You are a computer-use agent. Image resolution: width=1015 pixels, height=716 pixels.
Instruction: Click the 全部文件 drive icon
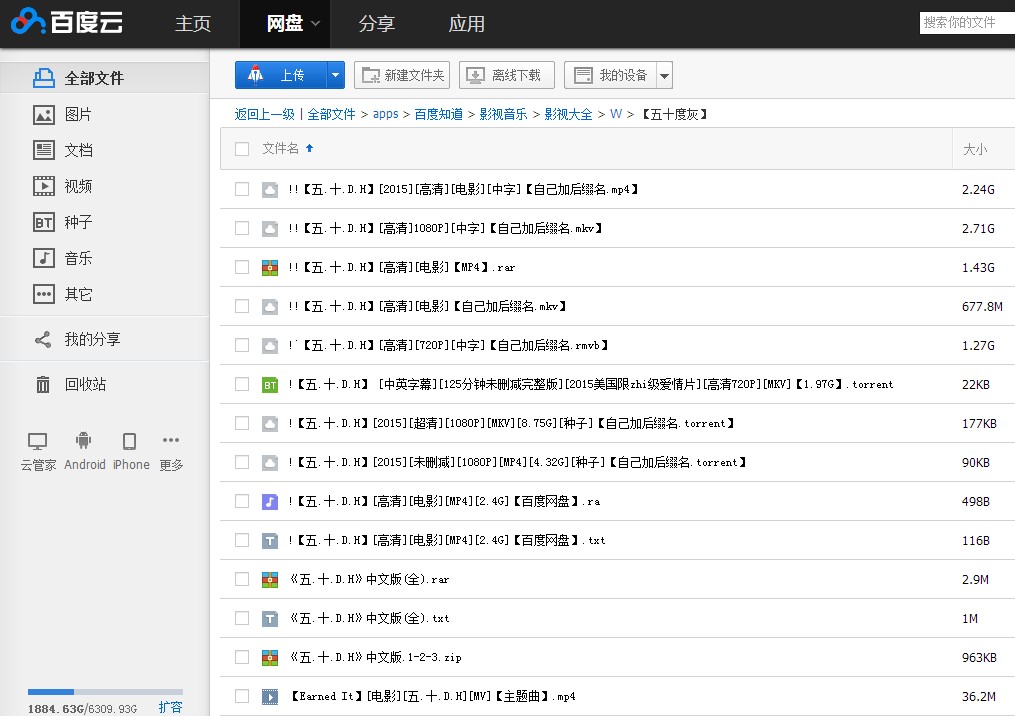point(43,78)
